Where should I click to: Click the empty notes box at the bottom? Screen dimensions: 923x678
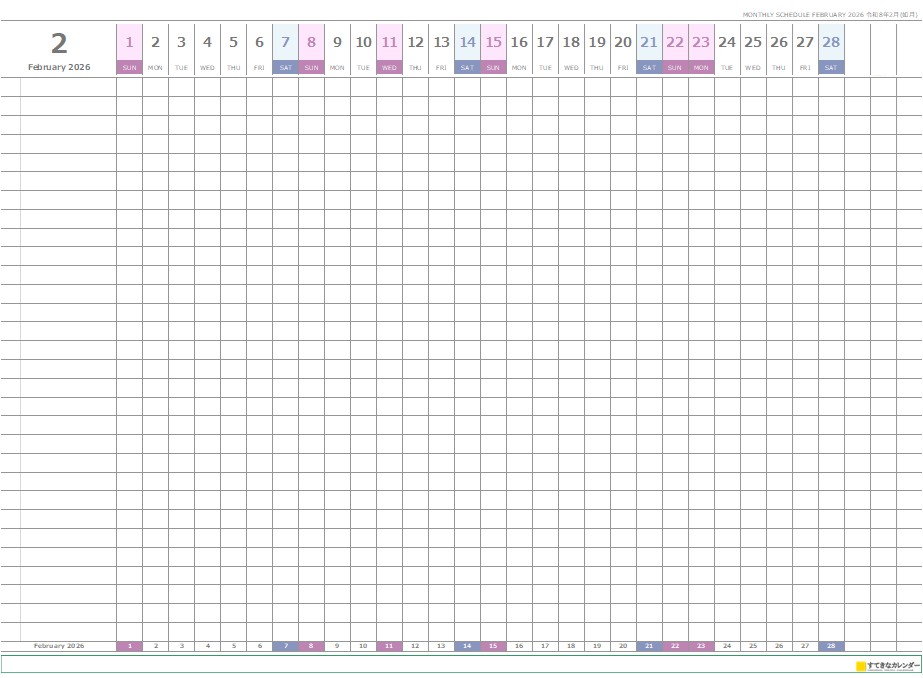pos(430,665)
